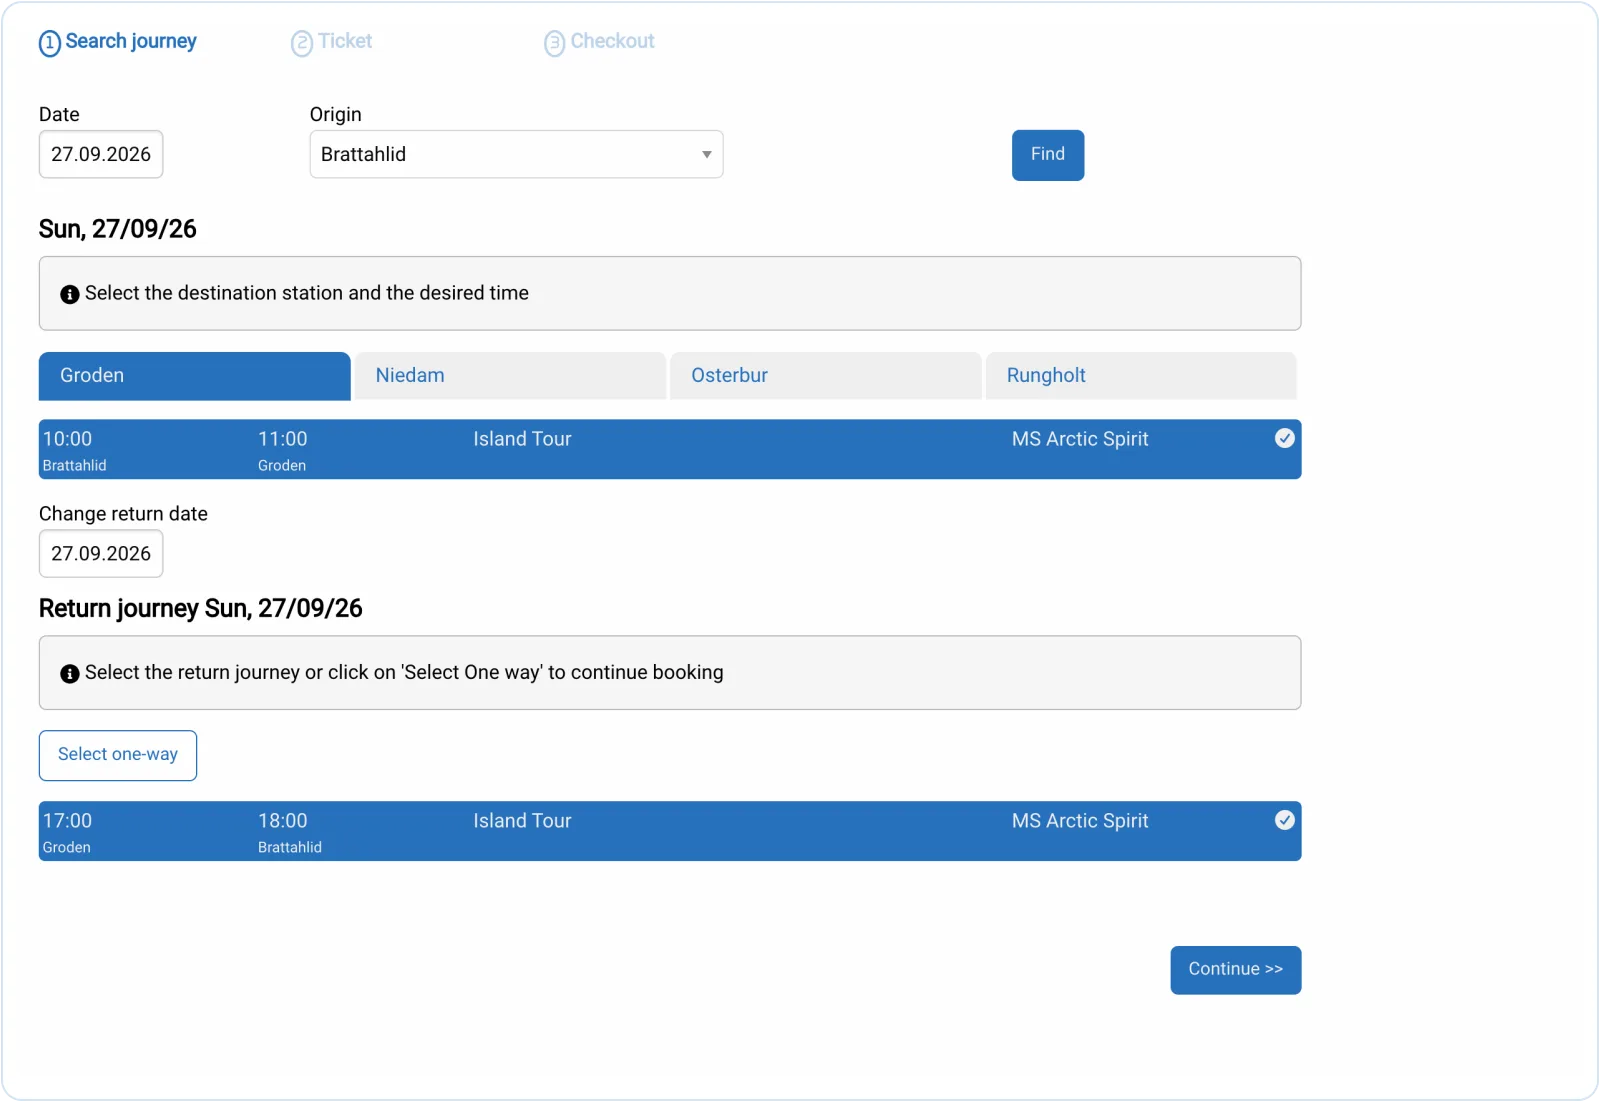Switch to the Osterbur destination tab
1600x1102 pixels.
[x=826, y=376]
